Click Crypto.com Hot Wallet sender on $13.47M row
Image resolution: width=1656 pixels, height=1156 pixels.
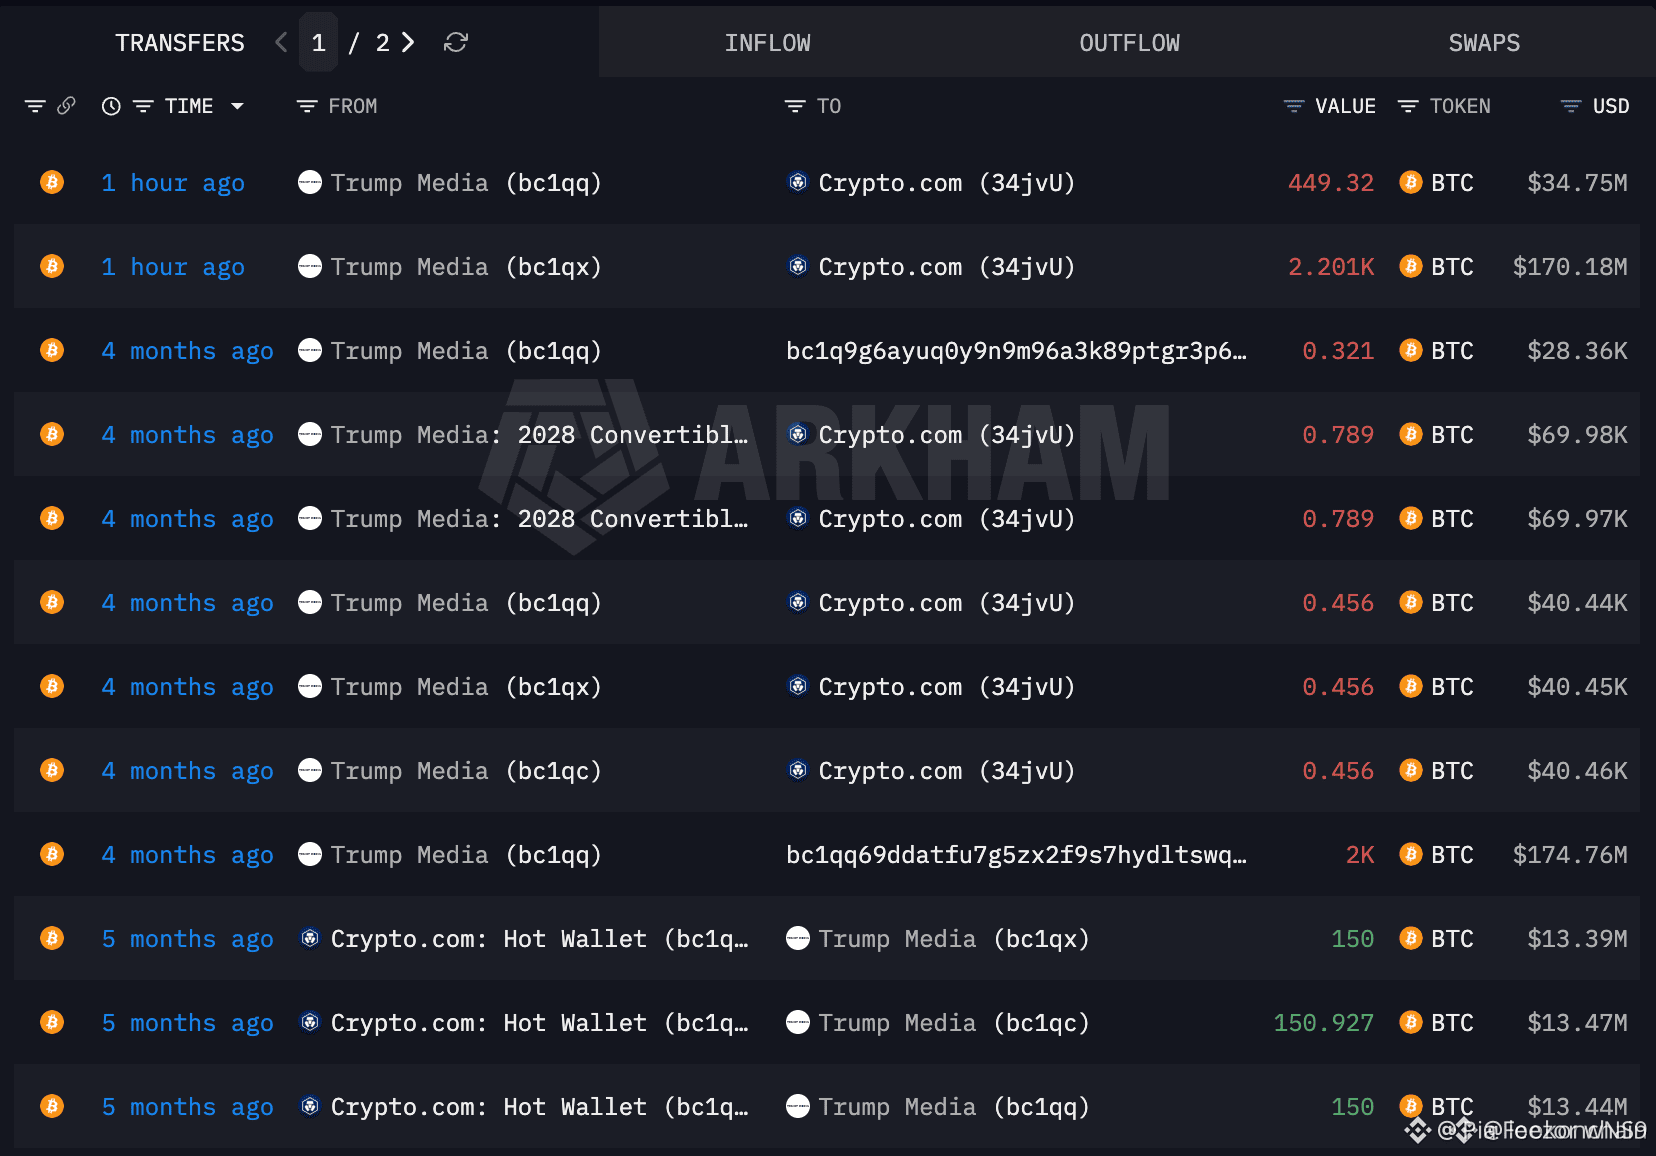click(x=539, y=1023)
